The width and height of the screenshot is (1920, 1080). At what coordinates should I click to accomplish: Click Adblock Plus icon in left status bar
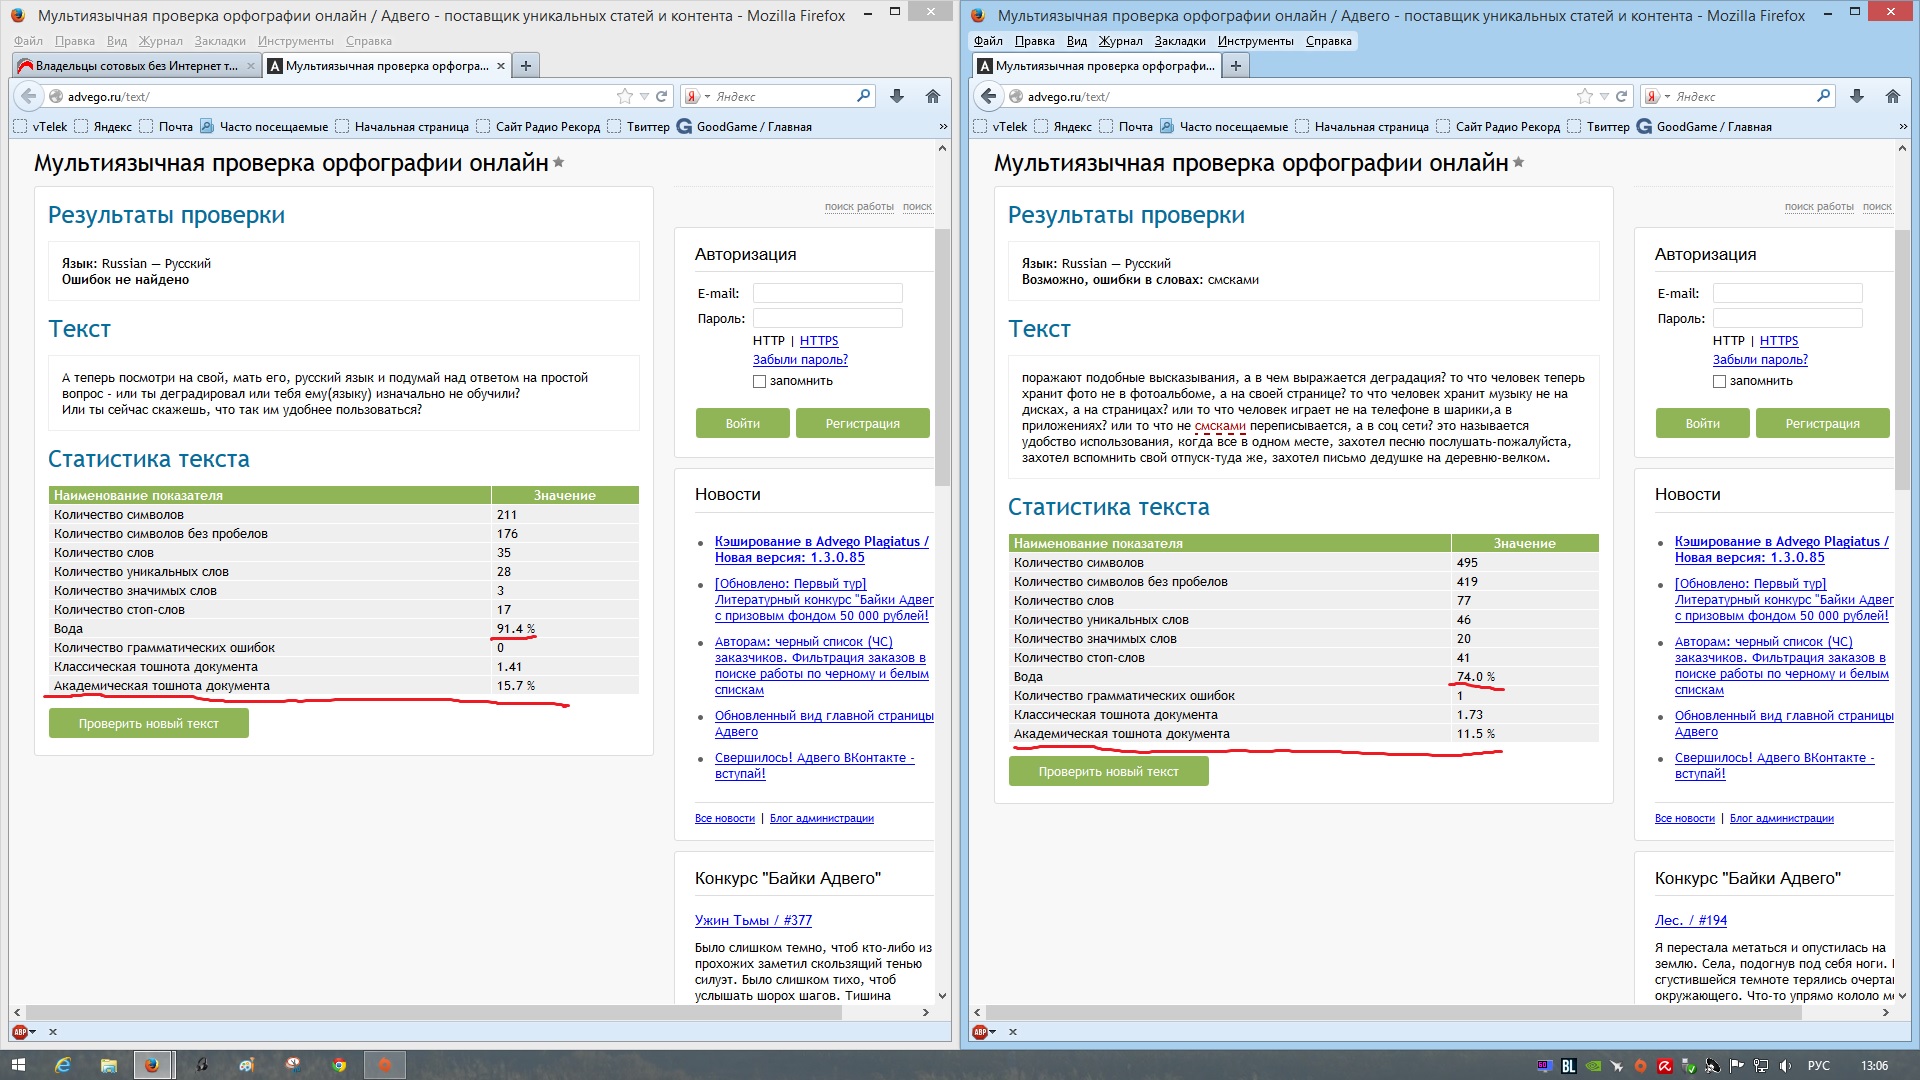pyautogui.click(x=20, y=1031)
